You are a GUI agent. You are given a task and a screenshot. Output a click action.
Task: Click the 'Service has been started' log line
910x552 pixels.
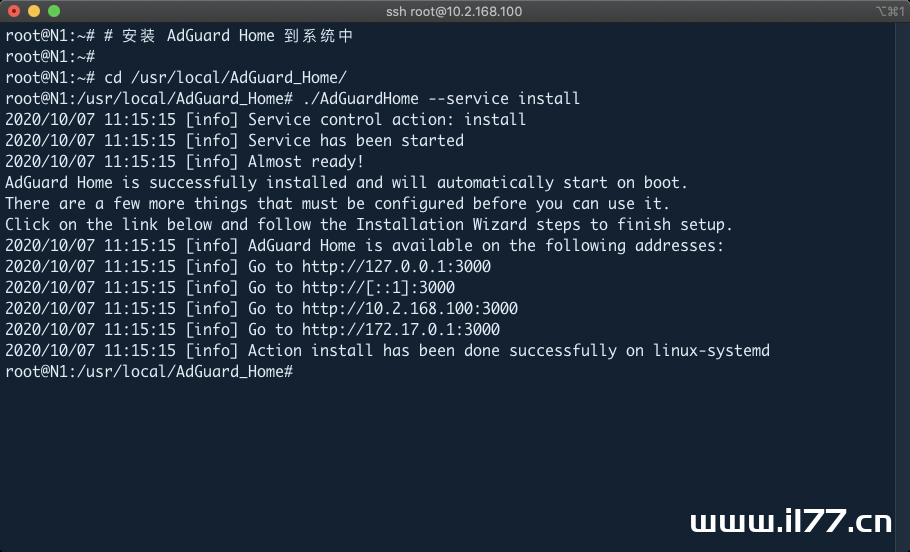point(234,140)
